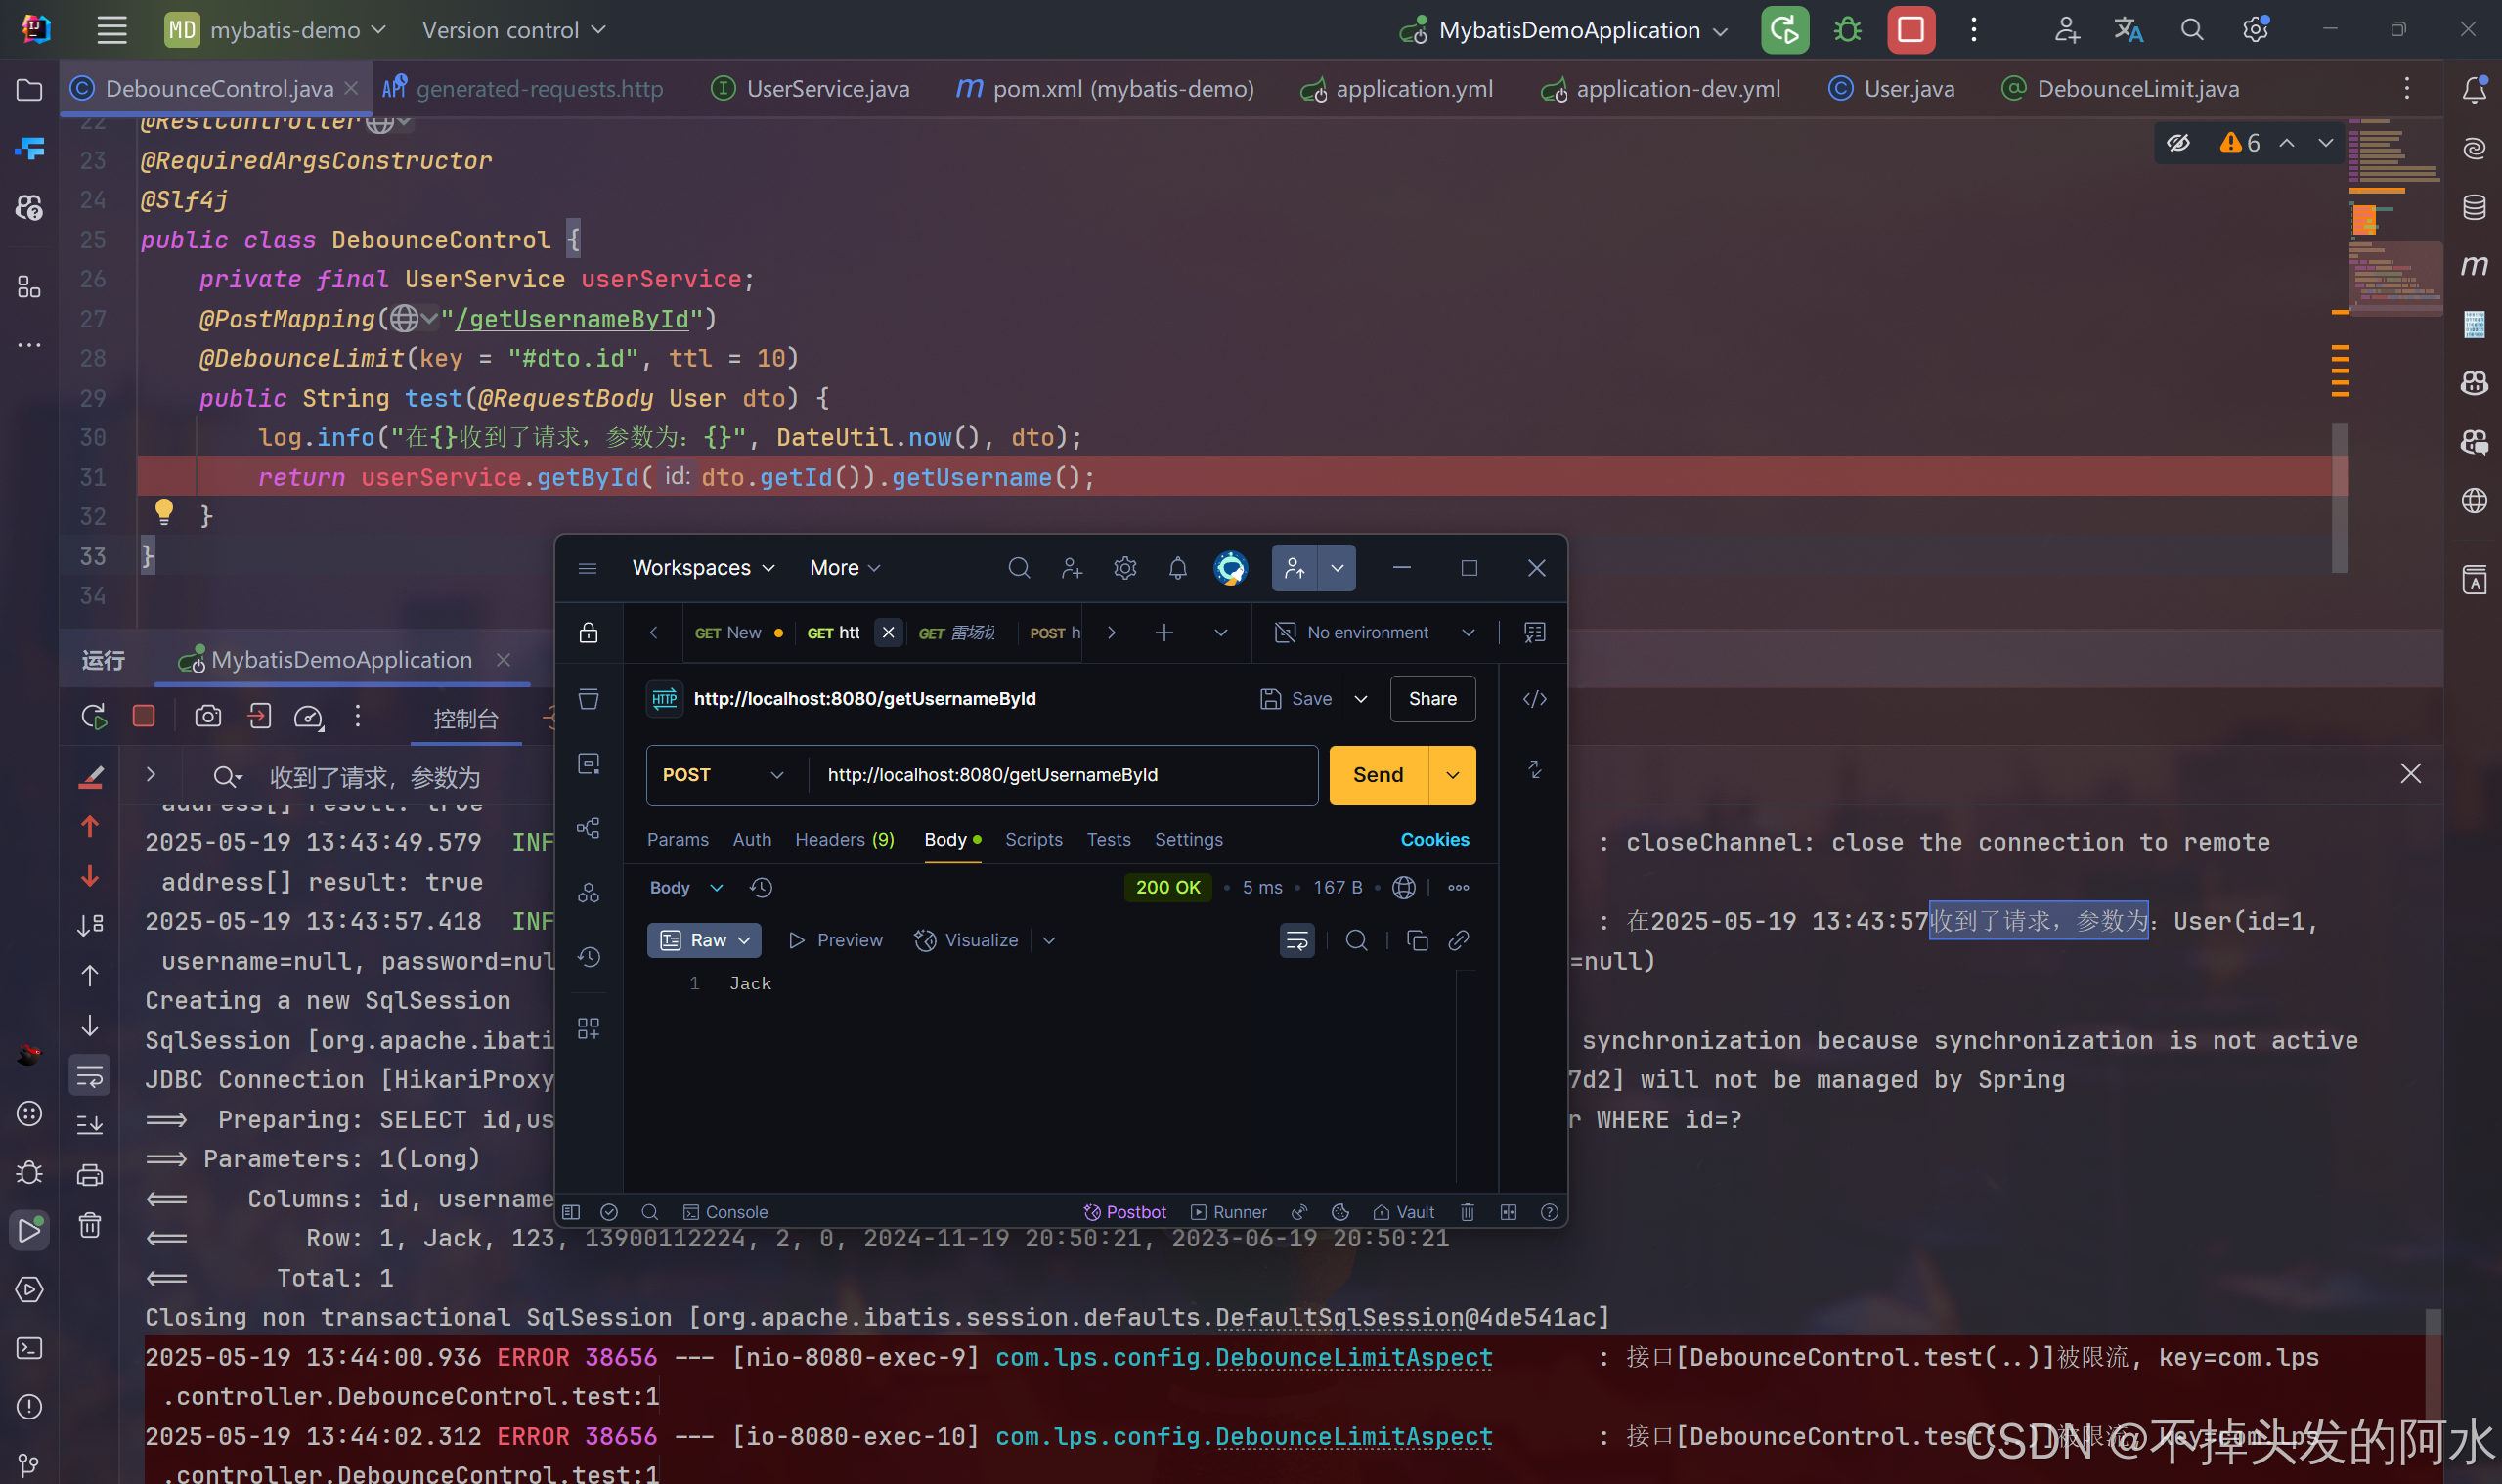
Task: Toggle soft-wrap in the run console
Action: (90, 1076)
